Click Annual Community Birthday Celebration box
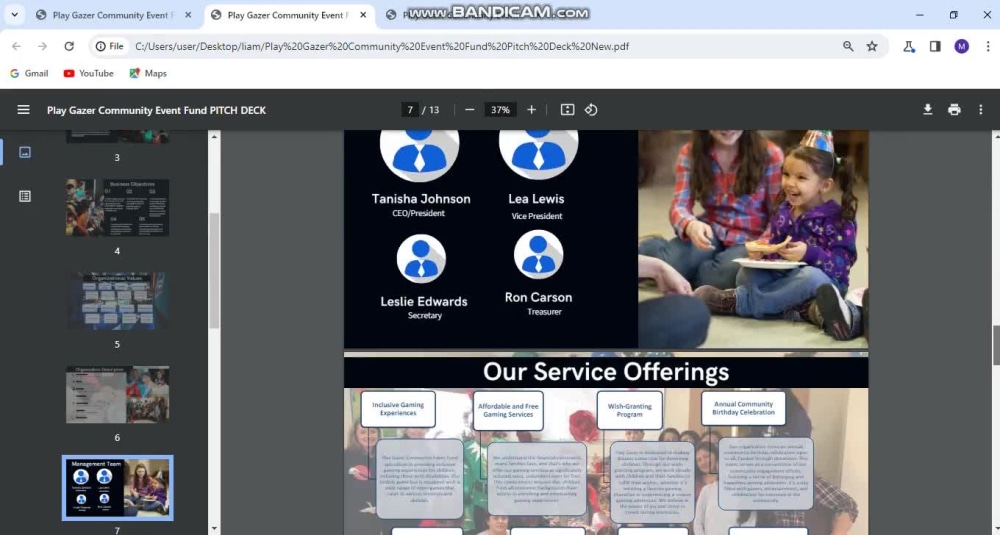This screenshot has height=535, width=1000. 744,408
